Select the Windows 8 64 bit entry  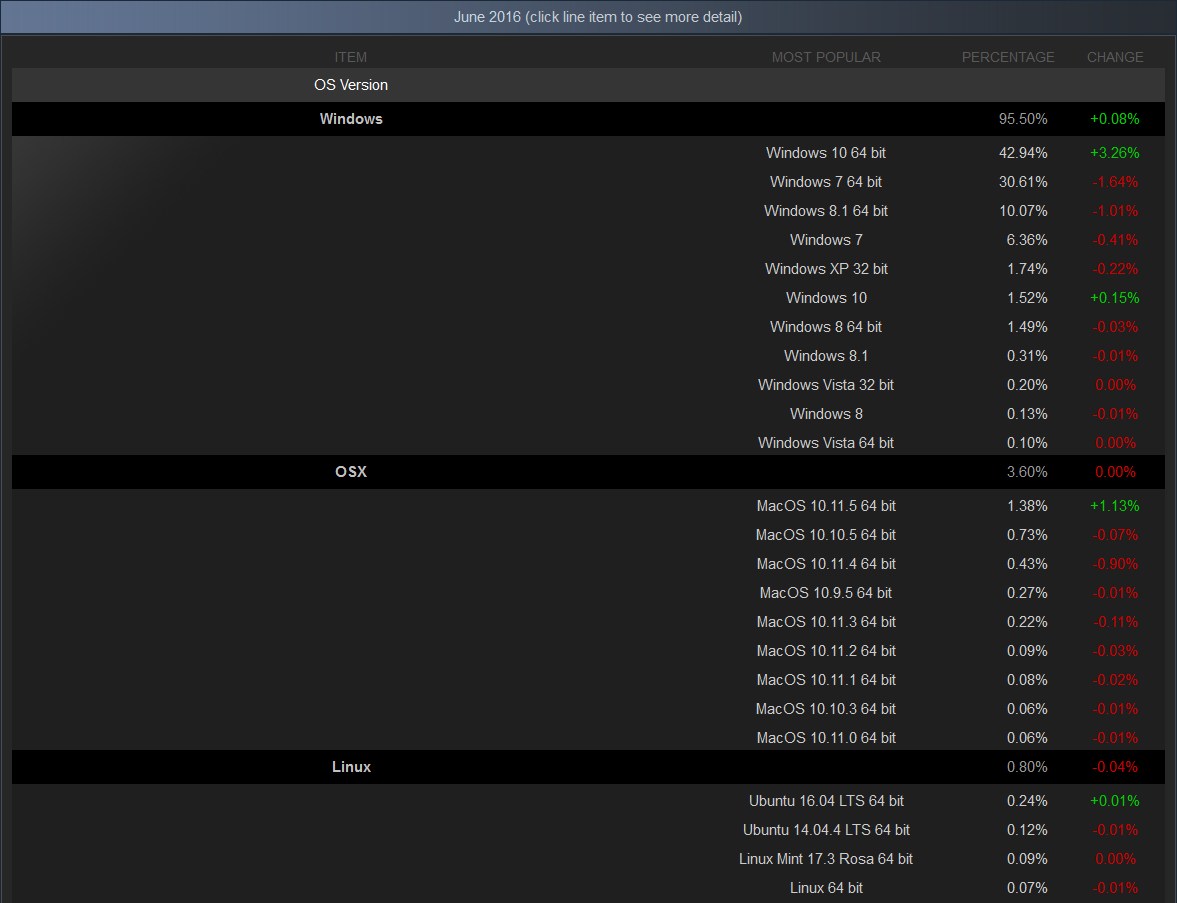pos(826,327)
